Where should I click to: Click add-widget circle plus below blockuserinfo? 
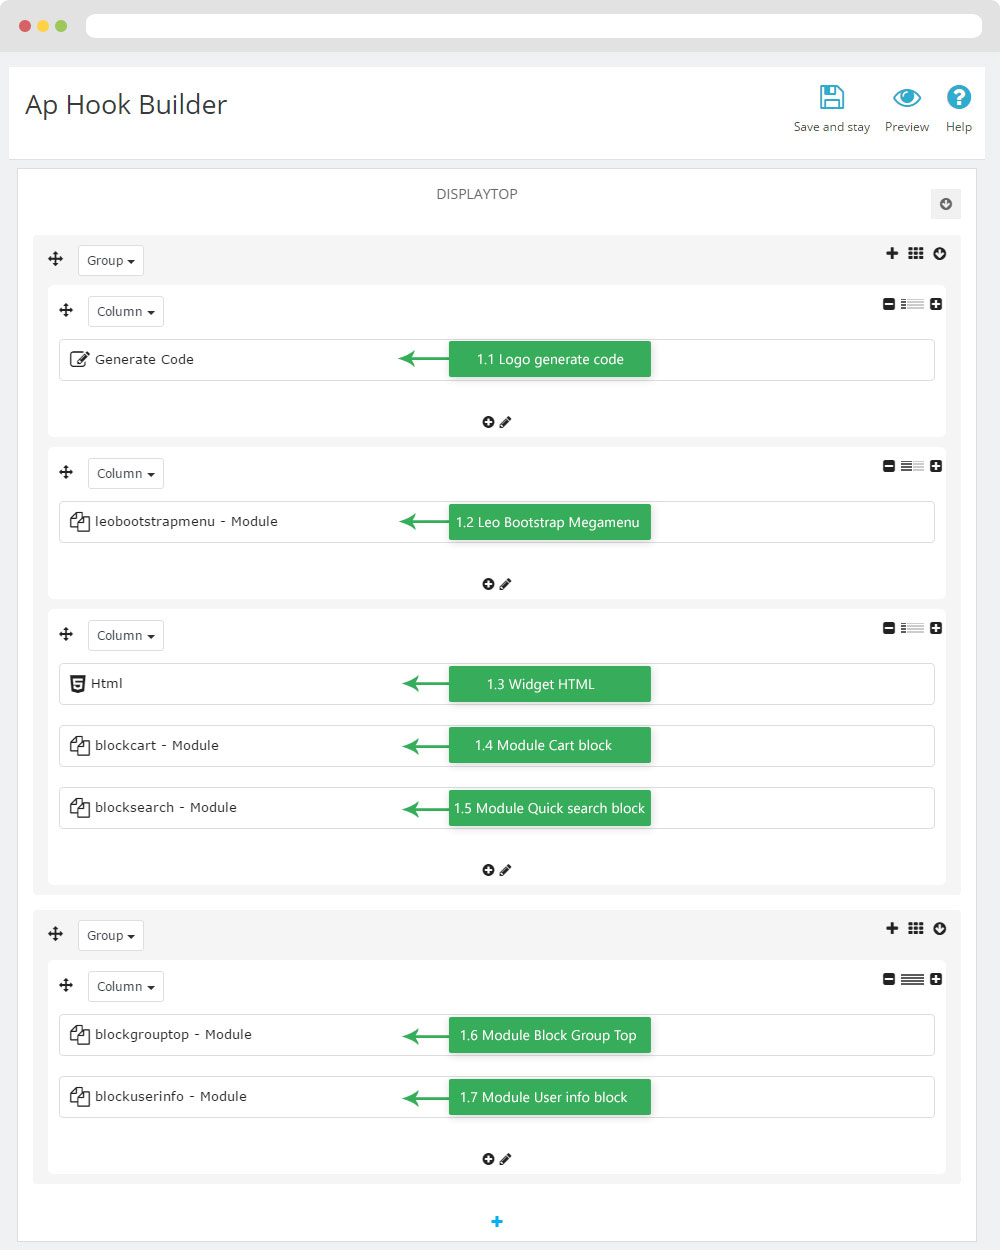488,1159
